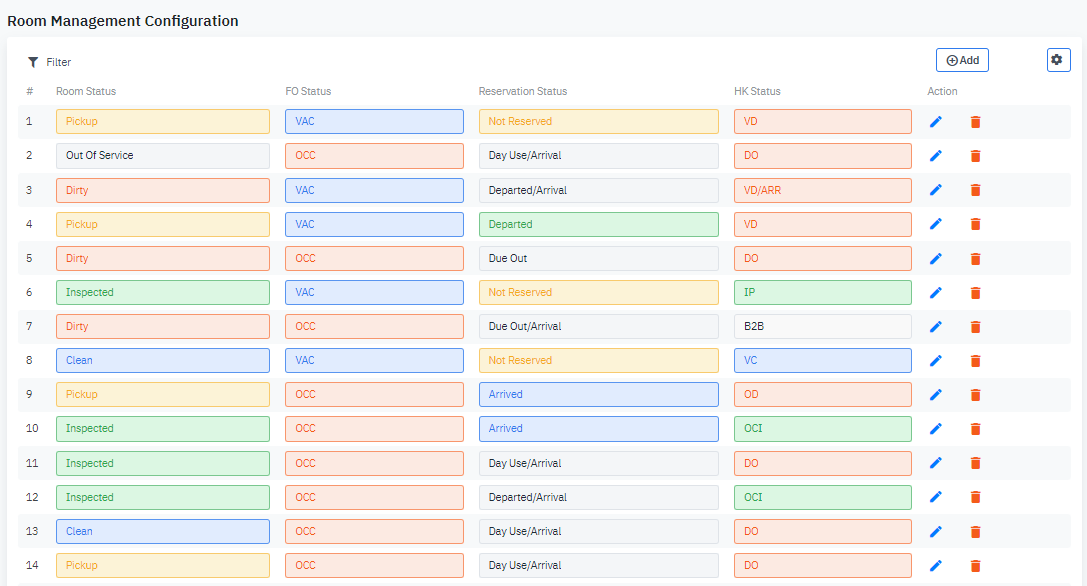Viewport: 1087px width, 586px height.
Task: Open the table settings gear icon
Action: [1058, 59]
